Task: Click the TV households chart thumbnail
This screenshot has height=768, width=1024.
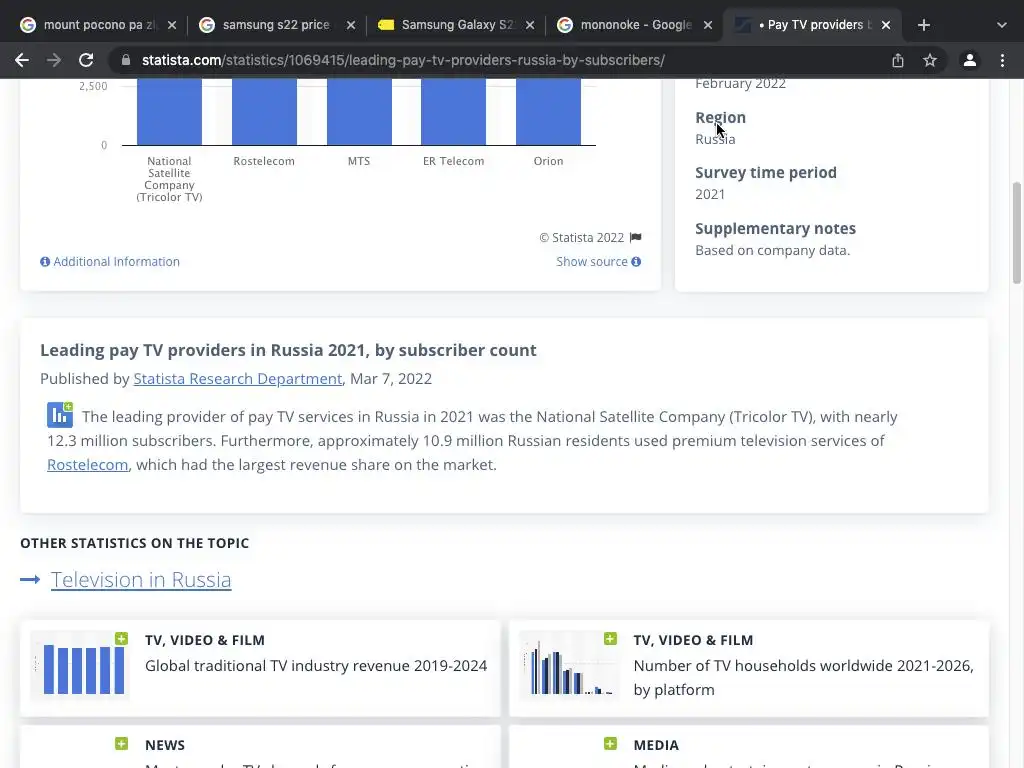Action: (569, 666)
